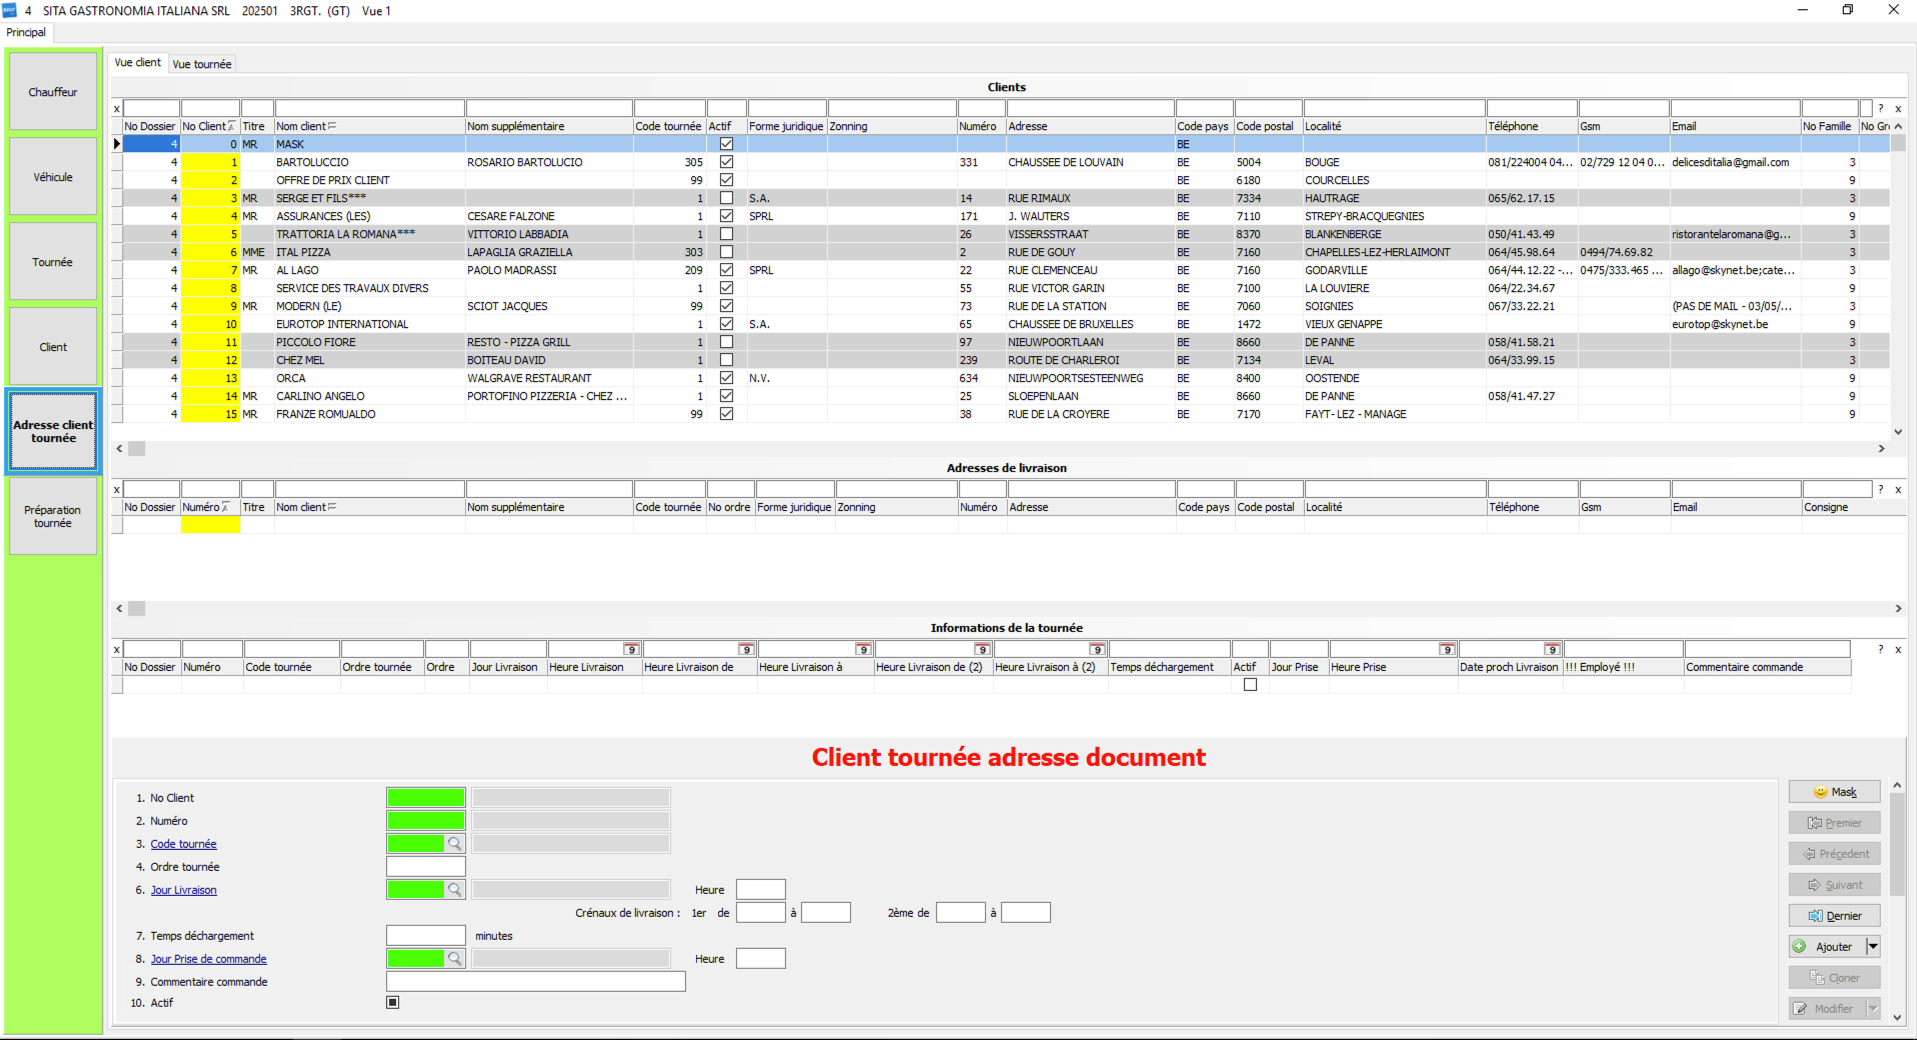The image size is (1917, 1040).
Task: Close Adresses de livraison filter bar with right x
Action: (x=1898, y=490)
